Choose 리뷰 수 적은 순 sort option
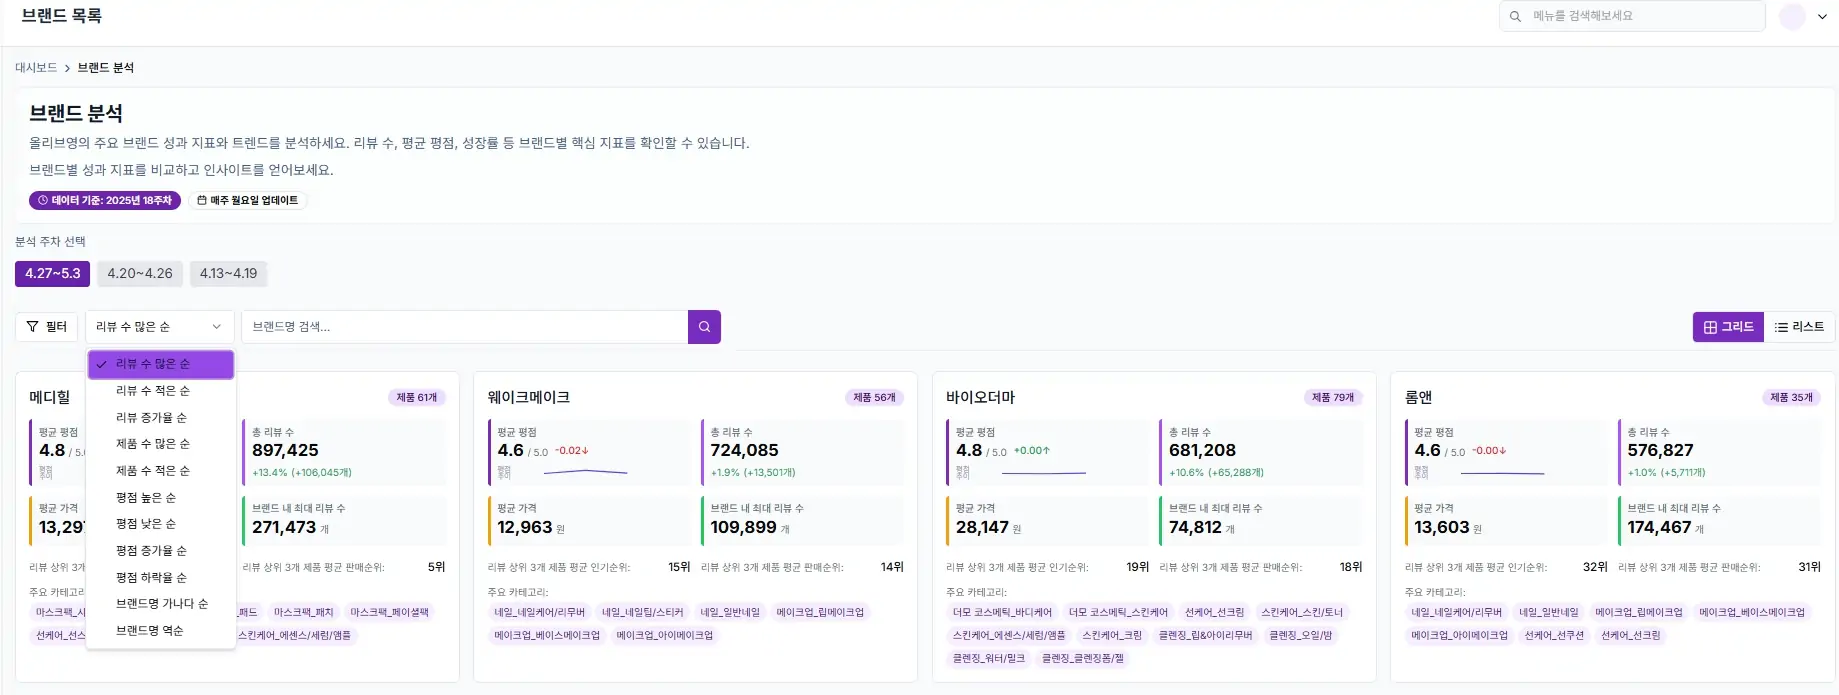Screen dimensions: 1839x695 [161, 391]
